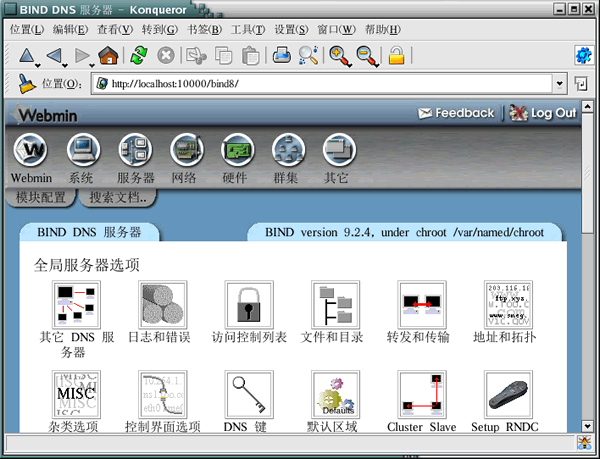Zoom in with the plus magnifier

(x=340, y=56)
